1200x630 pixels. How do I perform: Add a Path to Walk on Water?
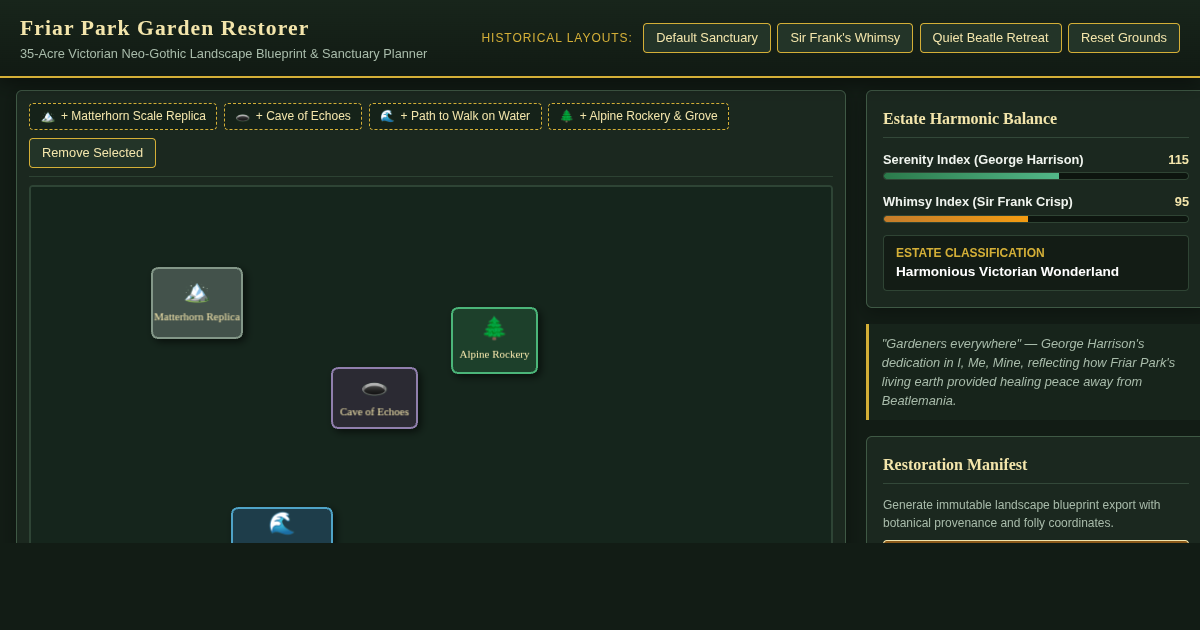(455, 116)
